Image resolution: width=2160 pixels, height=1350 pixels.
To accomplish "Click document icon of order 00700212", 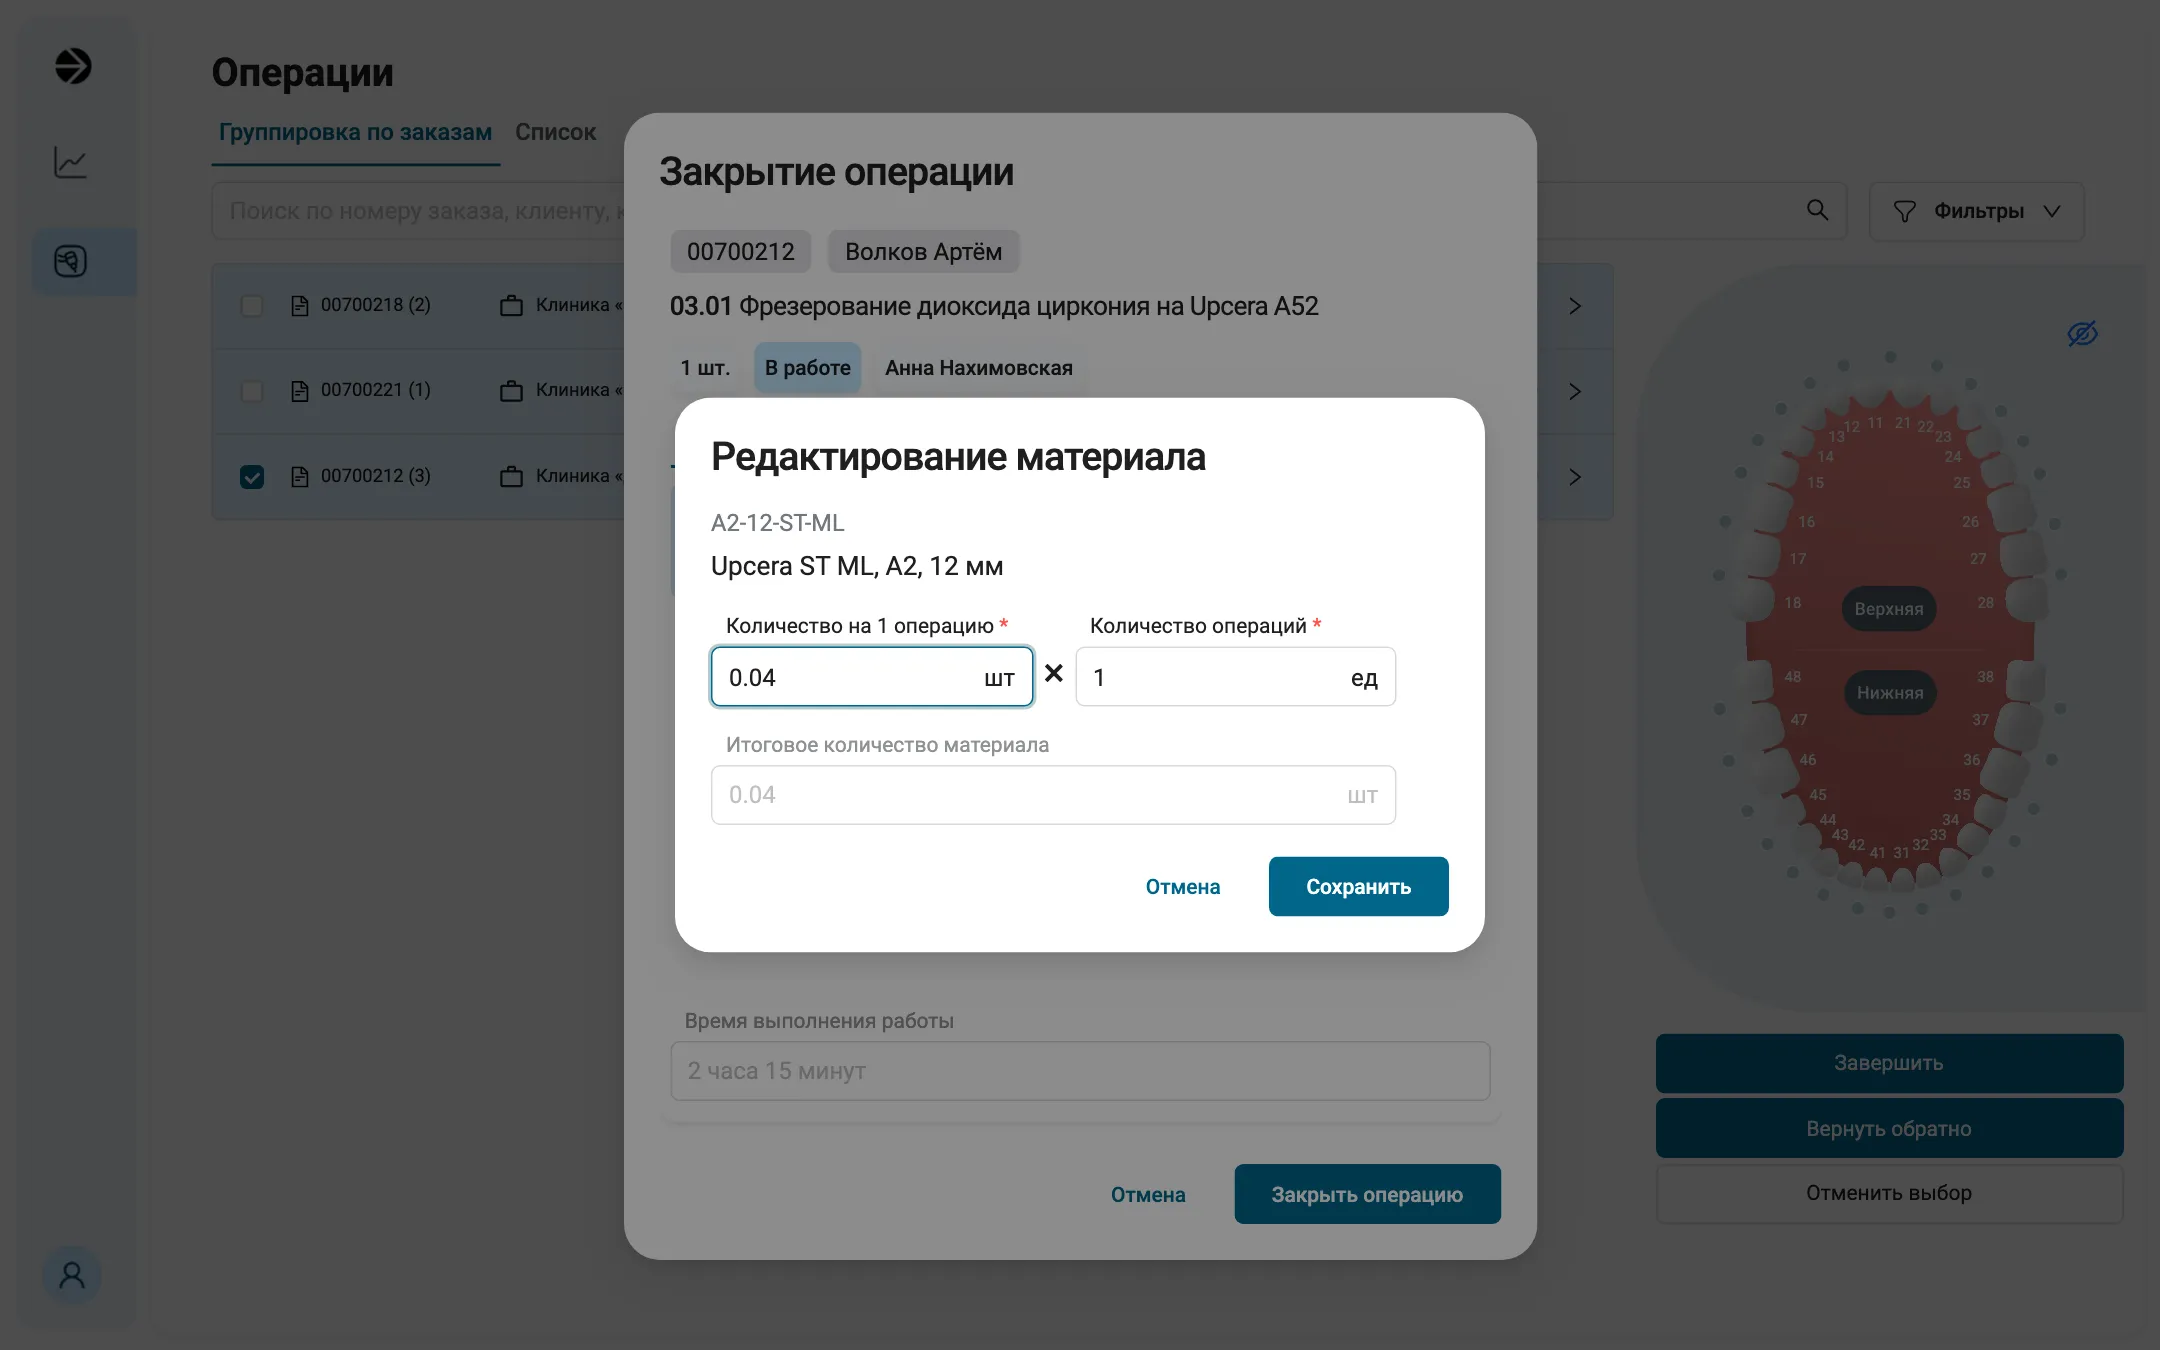I will pyautogui.click(x=299, y=476).
